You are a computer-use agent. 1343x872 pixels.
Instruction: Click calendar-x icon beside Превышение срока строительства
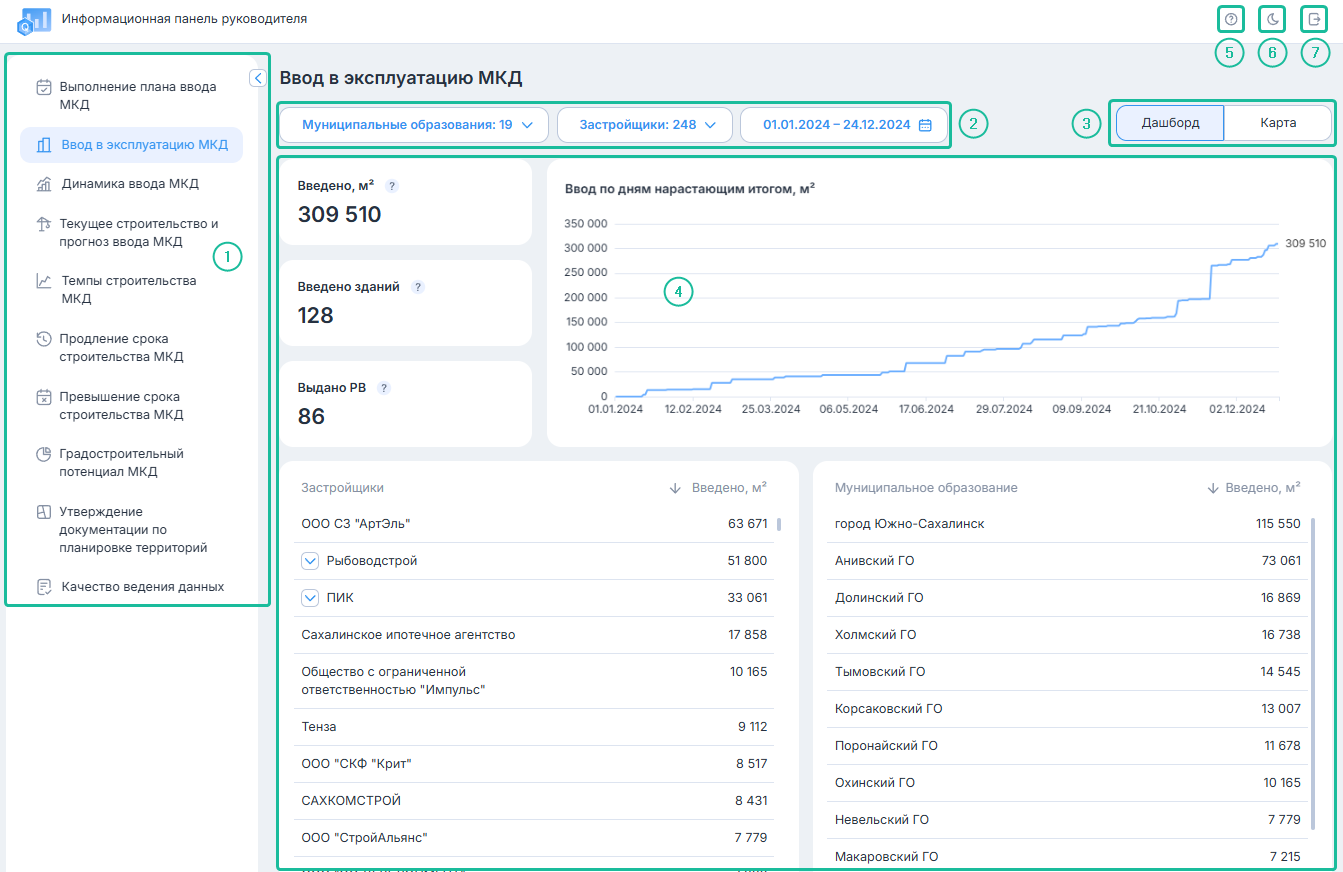pos(44,397)
